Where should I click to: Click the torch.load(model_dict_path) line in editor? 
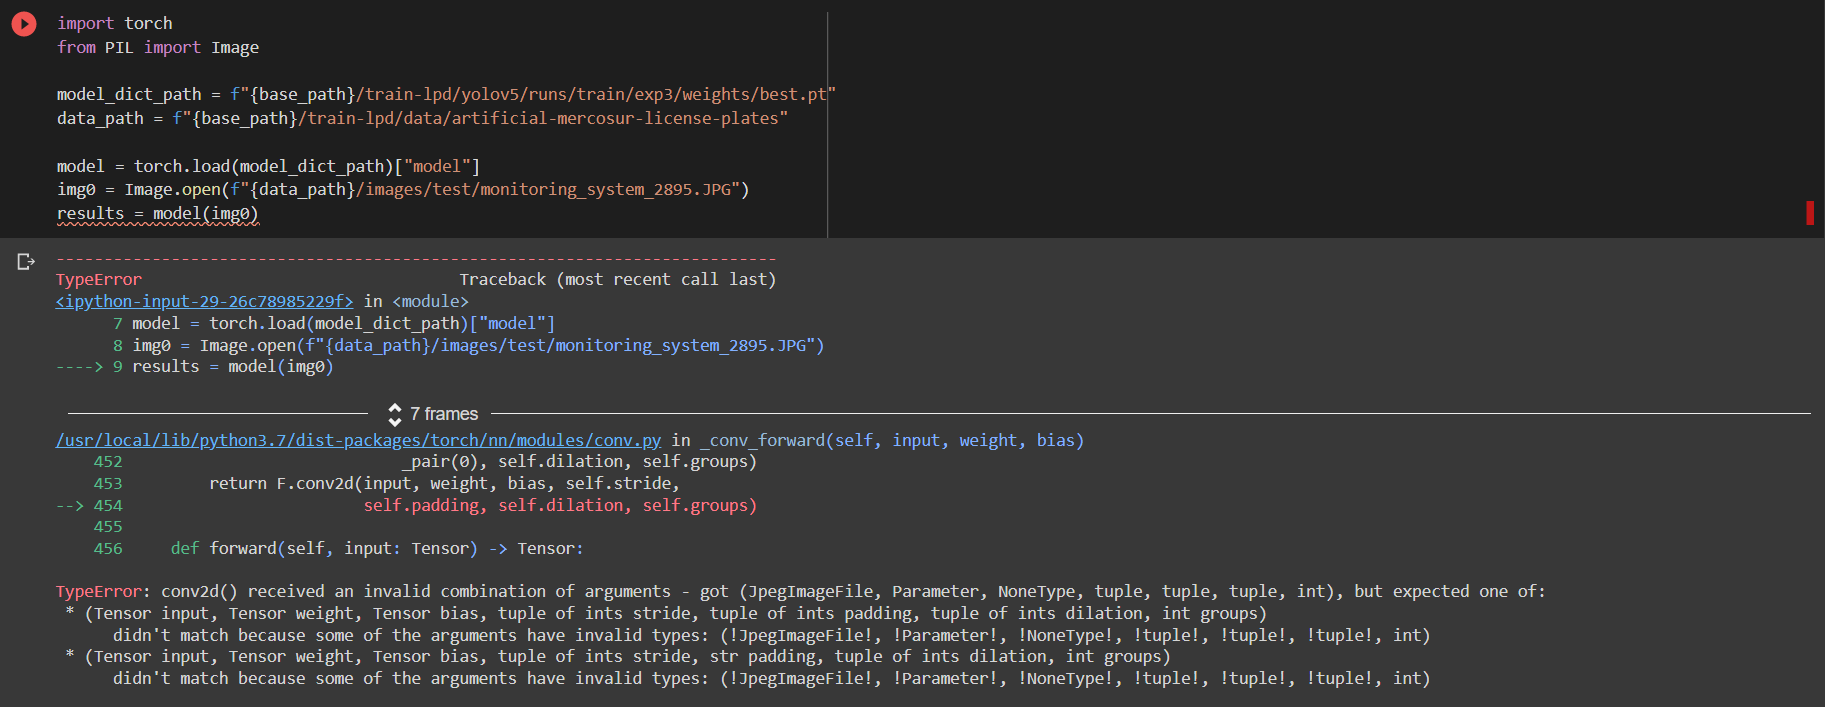tap(268, 166)
